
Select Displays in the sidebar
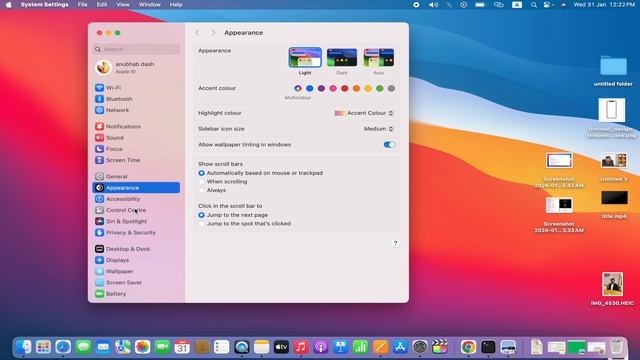click(x=136, y=260)
